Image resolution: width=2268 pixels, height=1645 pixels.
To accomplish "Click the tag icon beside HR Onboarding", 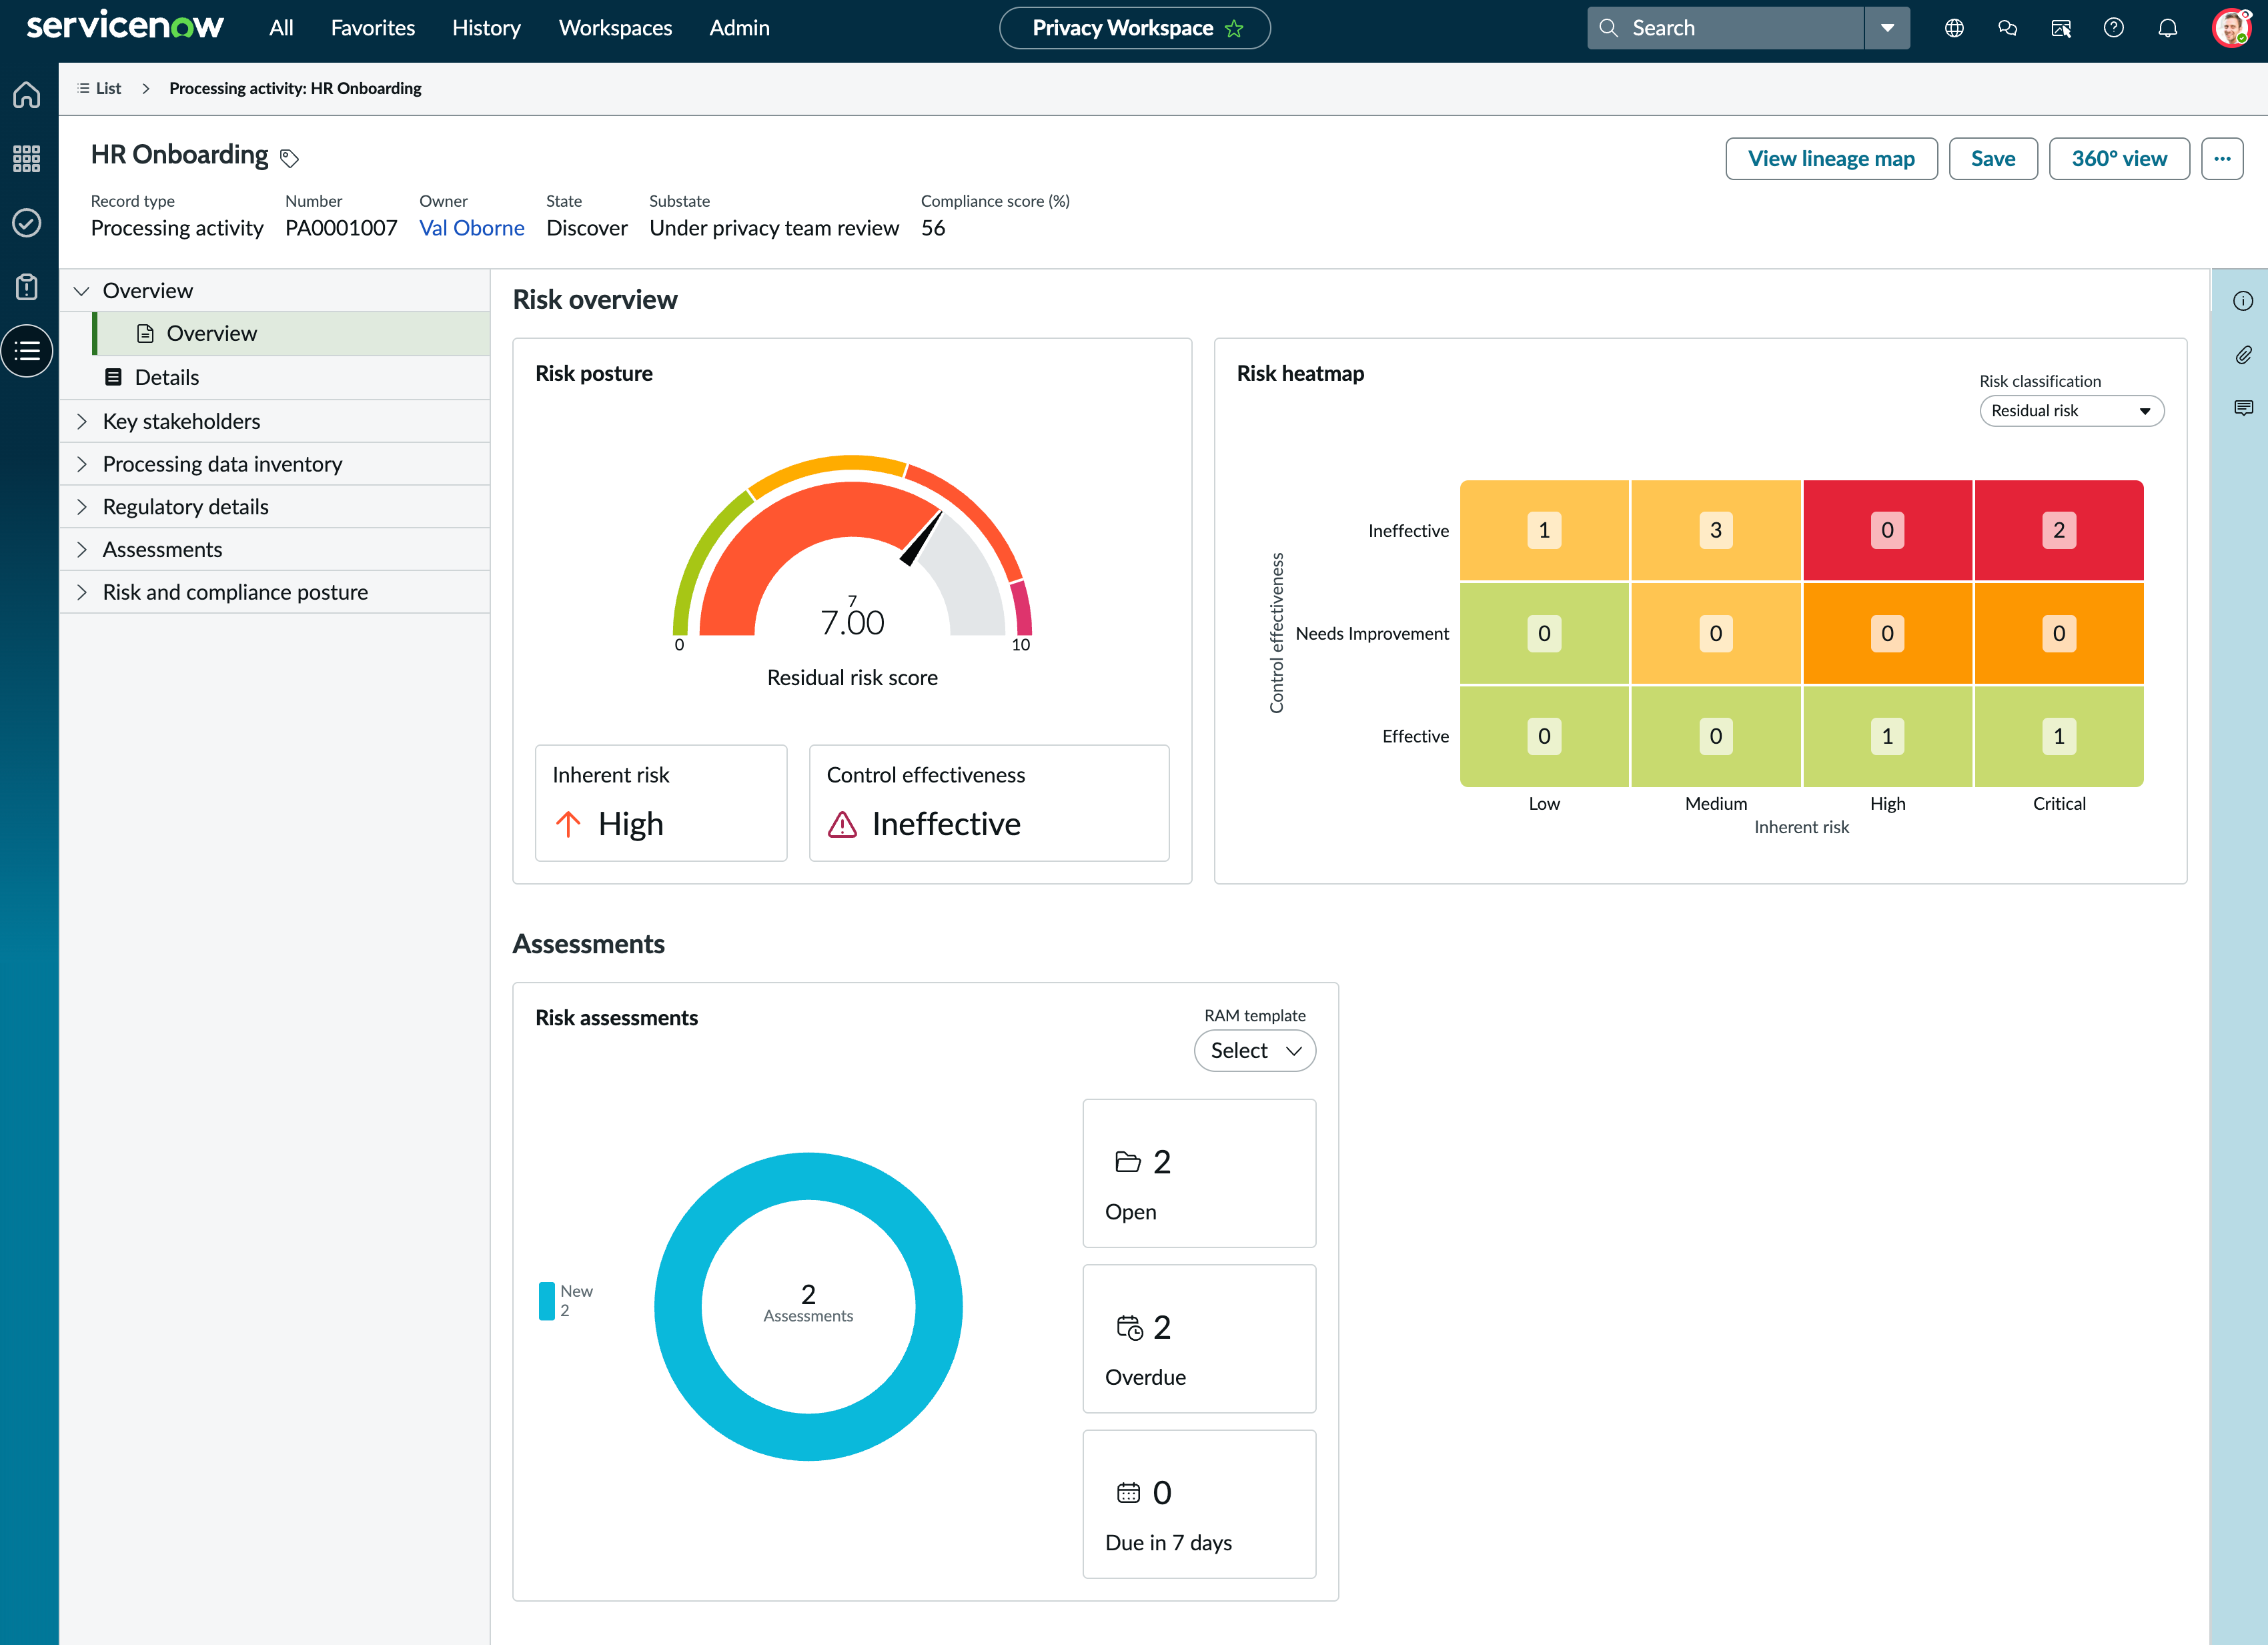I will click(x=290, y=158).
